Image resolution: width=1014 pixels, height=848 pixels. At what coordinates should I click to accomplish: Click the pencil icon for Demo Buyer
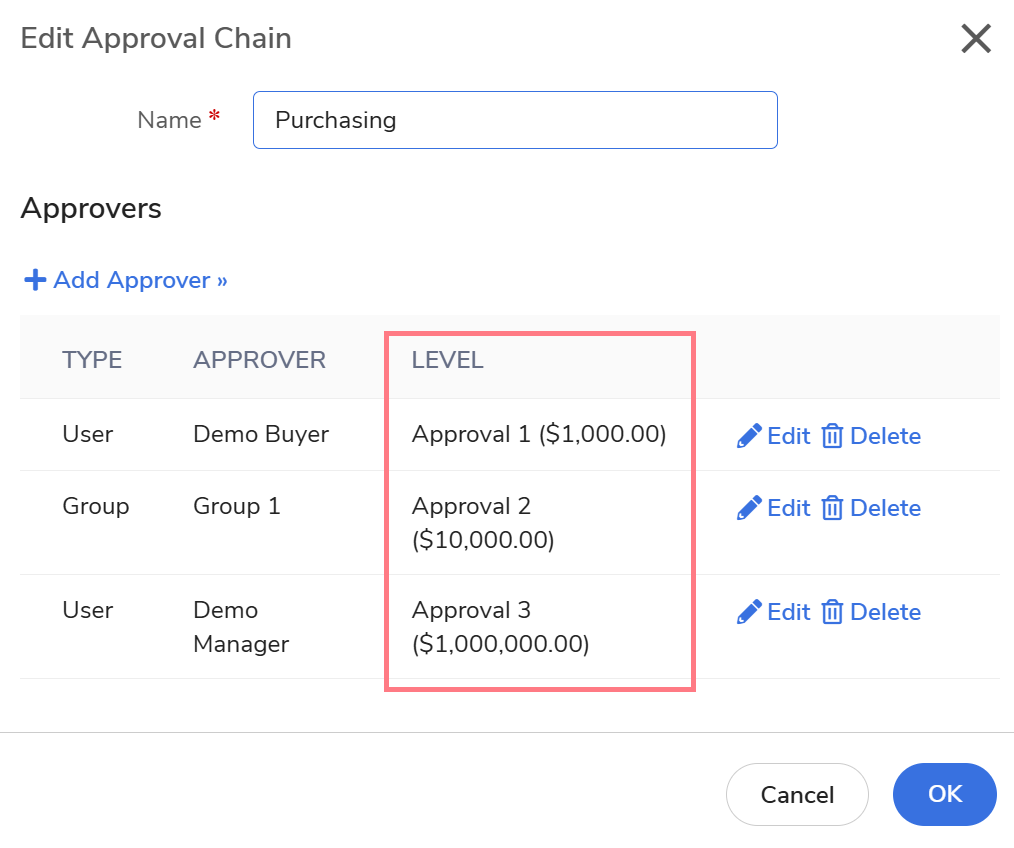tap(749, 436)
